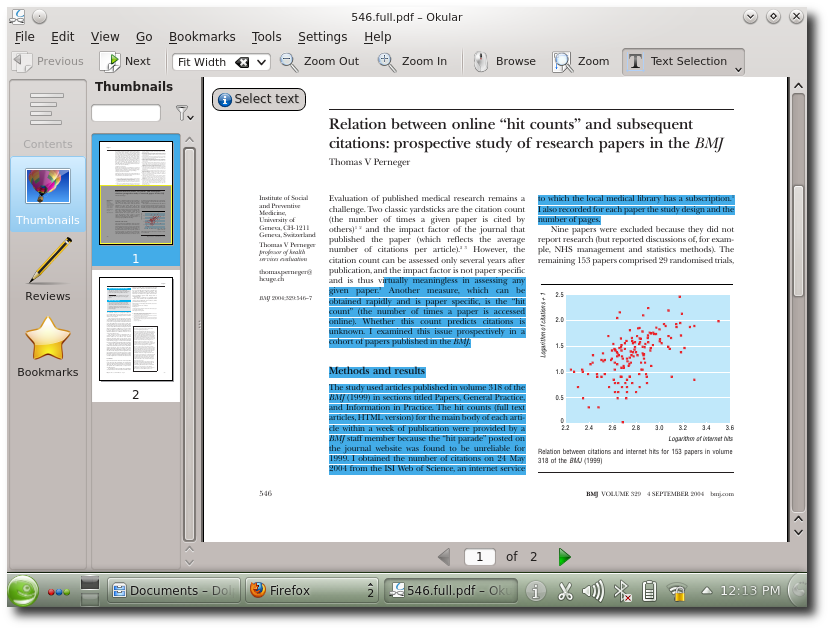This screenshot has width=830, height=630.
Task: Open the Settings menu
Action: pyautogui.click(x=322, y=36)
